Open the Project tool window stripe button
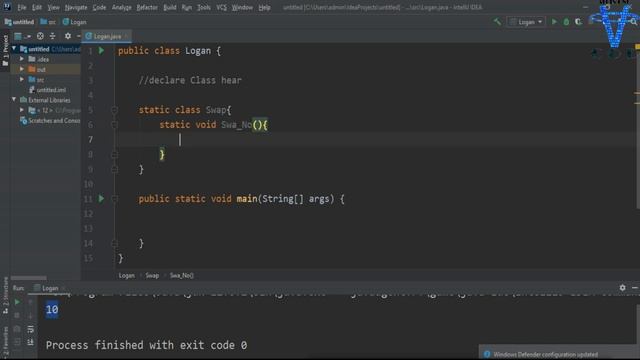This screenshot has height=360, width=640. pos(5,50)
